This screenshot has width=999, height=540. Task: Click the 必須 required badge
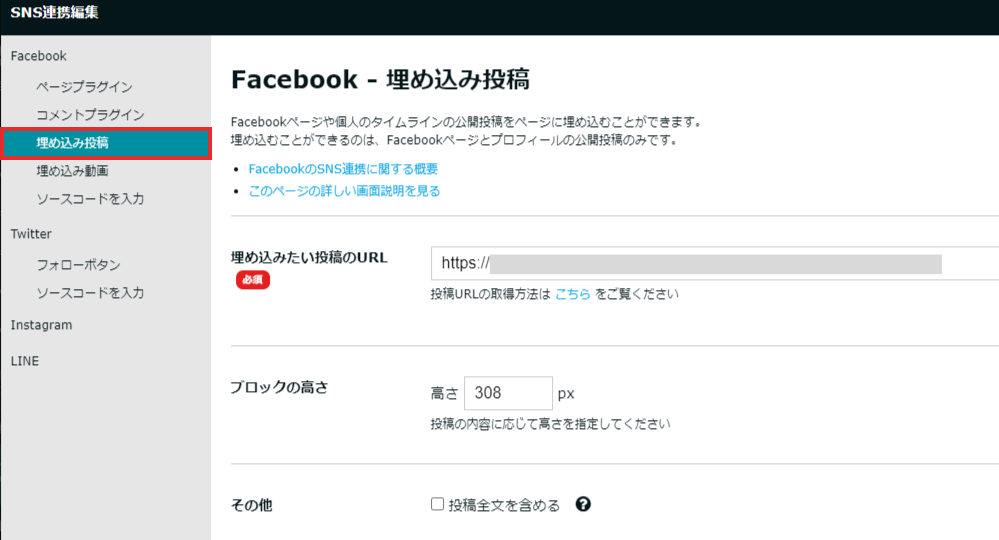[x=253, y=280]
